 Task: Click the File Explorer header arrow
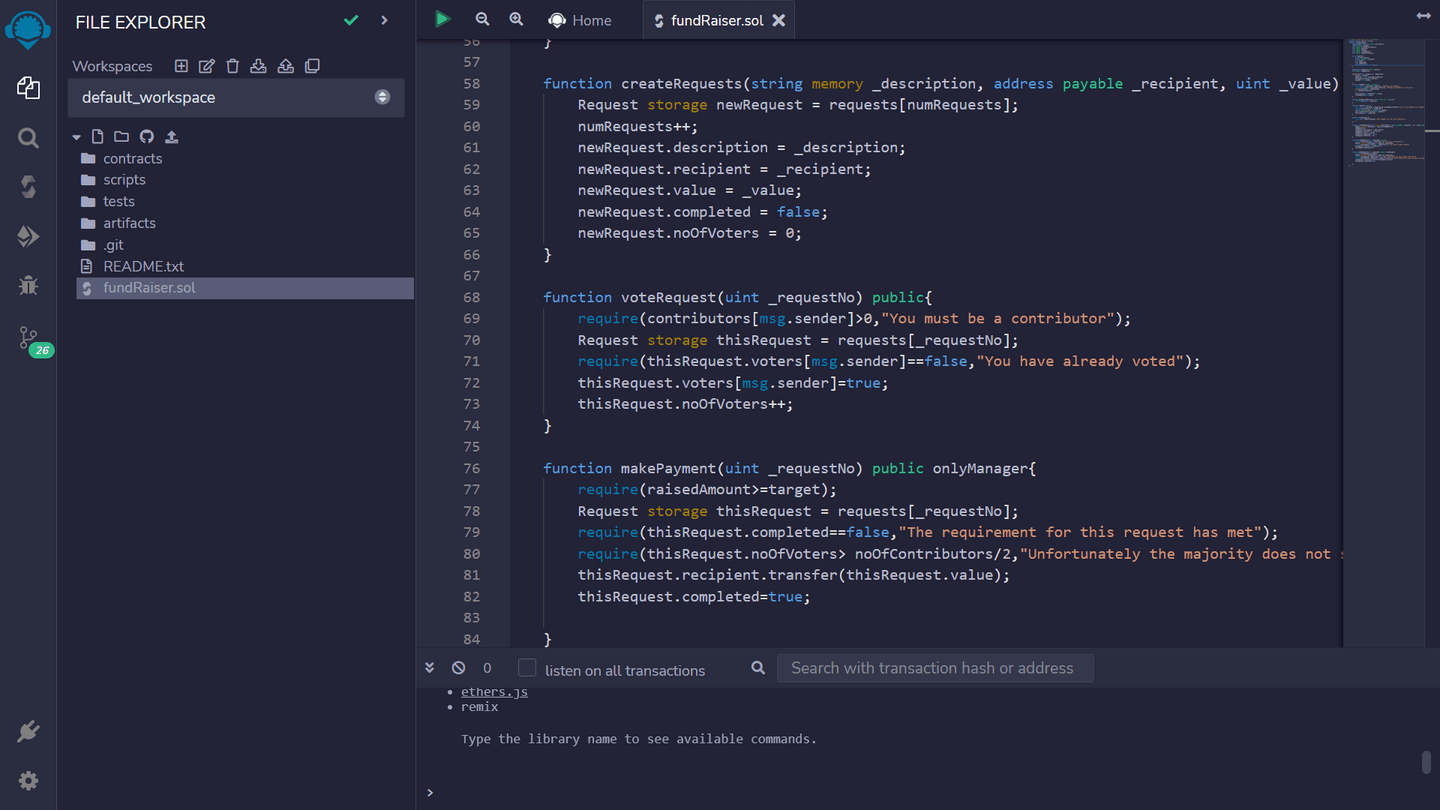(384, 20)
